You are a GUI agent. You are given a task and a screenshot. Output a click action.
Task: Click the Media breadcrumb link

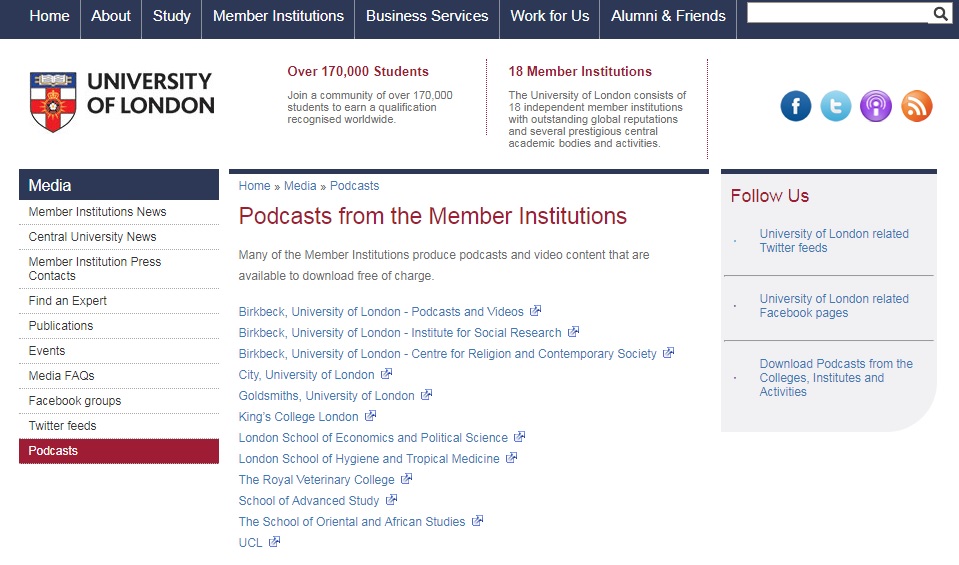point(300,186)
